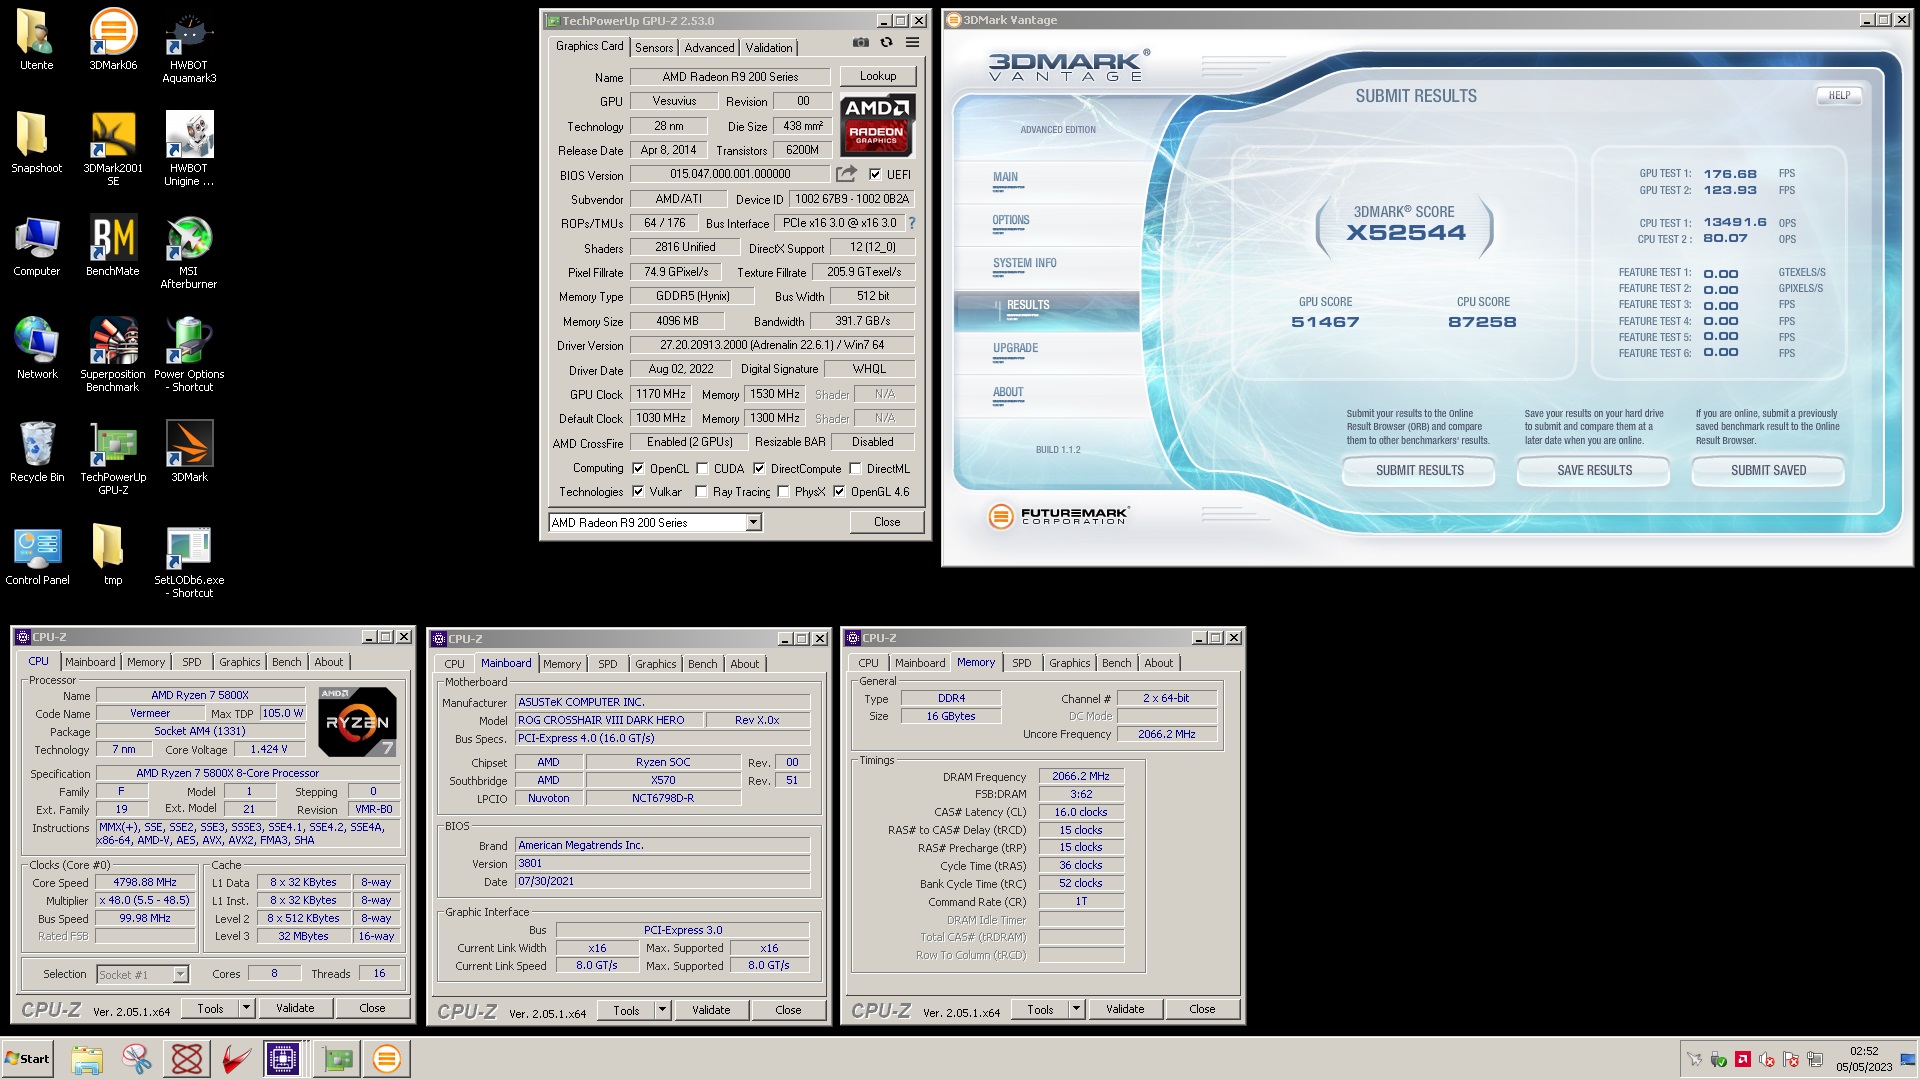Click the taskbar clock showing 02:52
This screenshot has width=1920, height=1080.
point(1863,1059)
